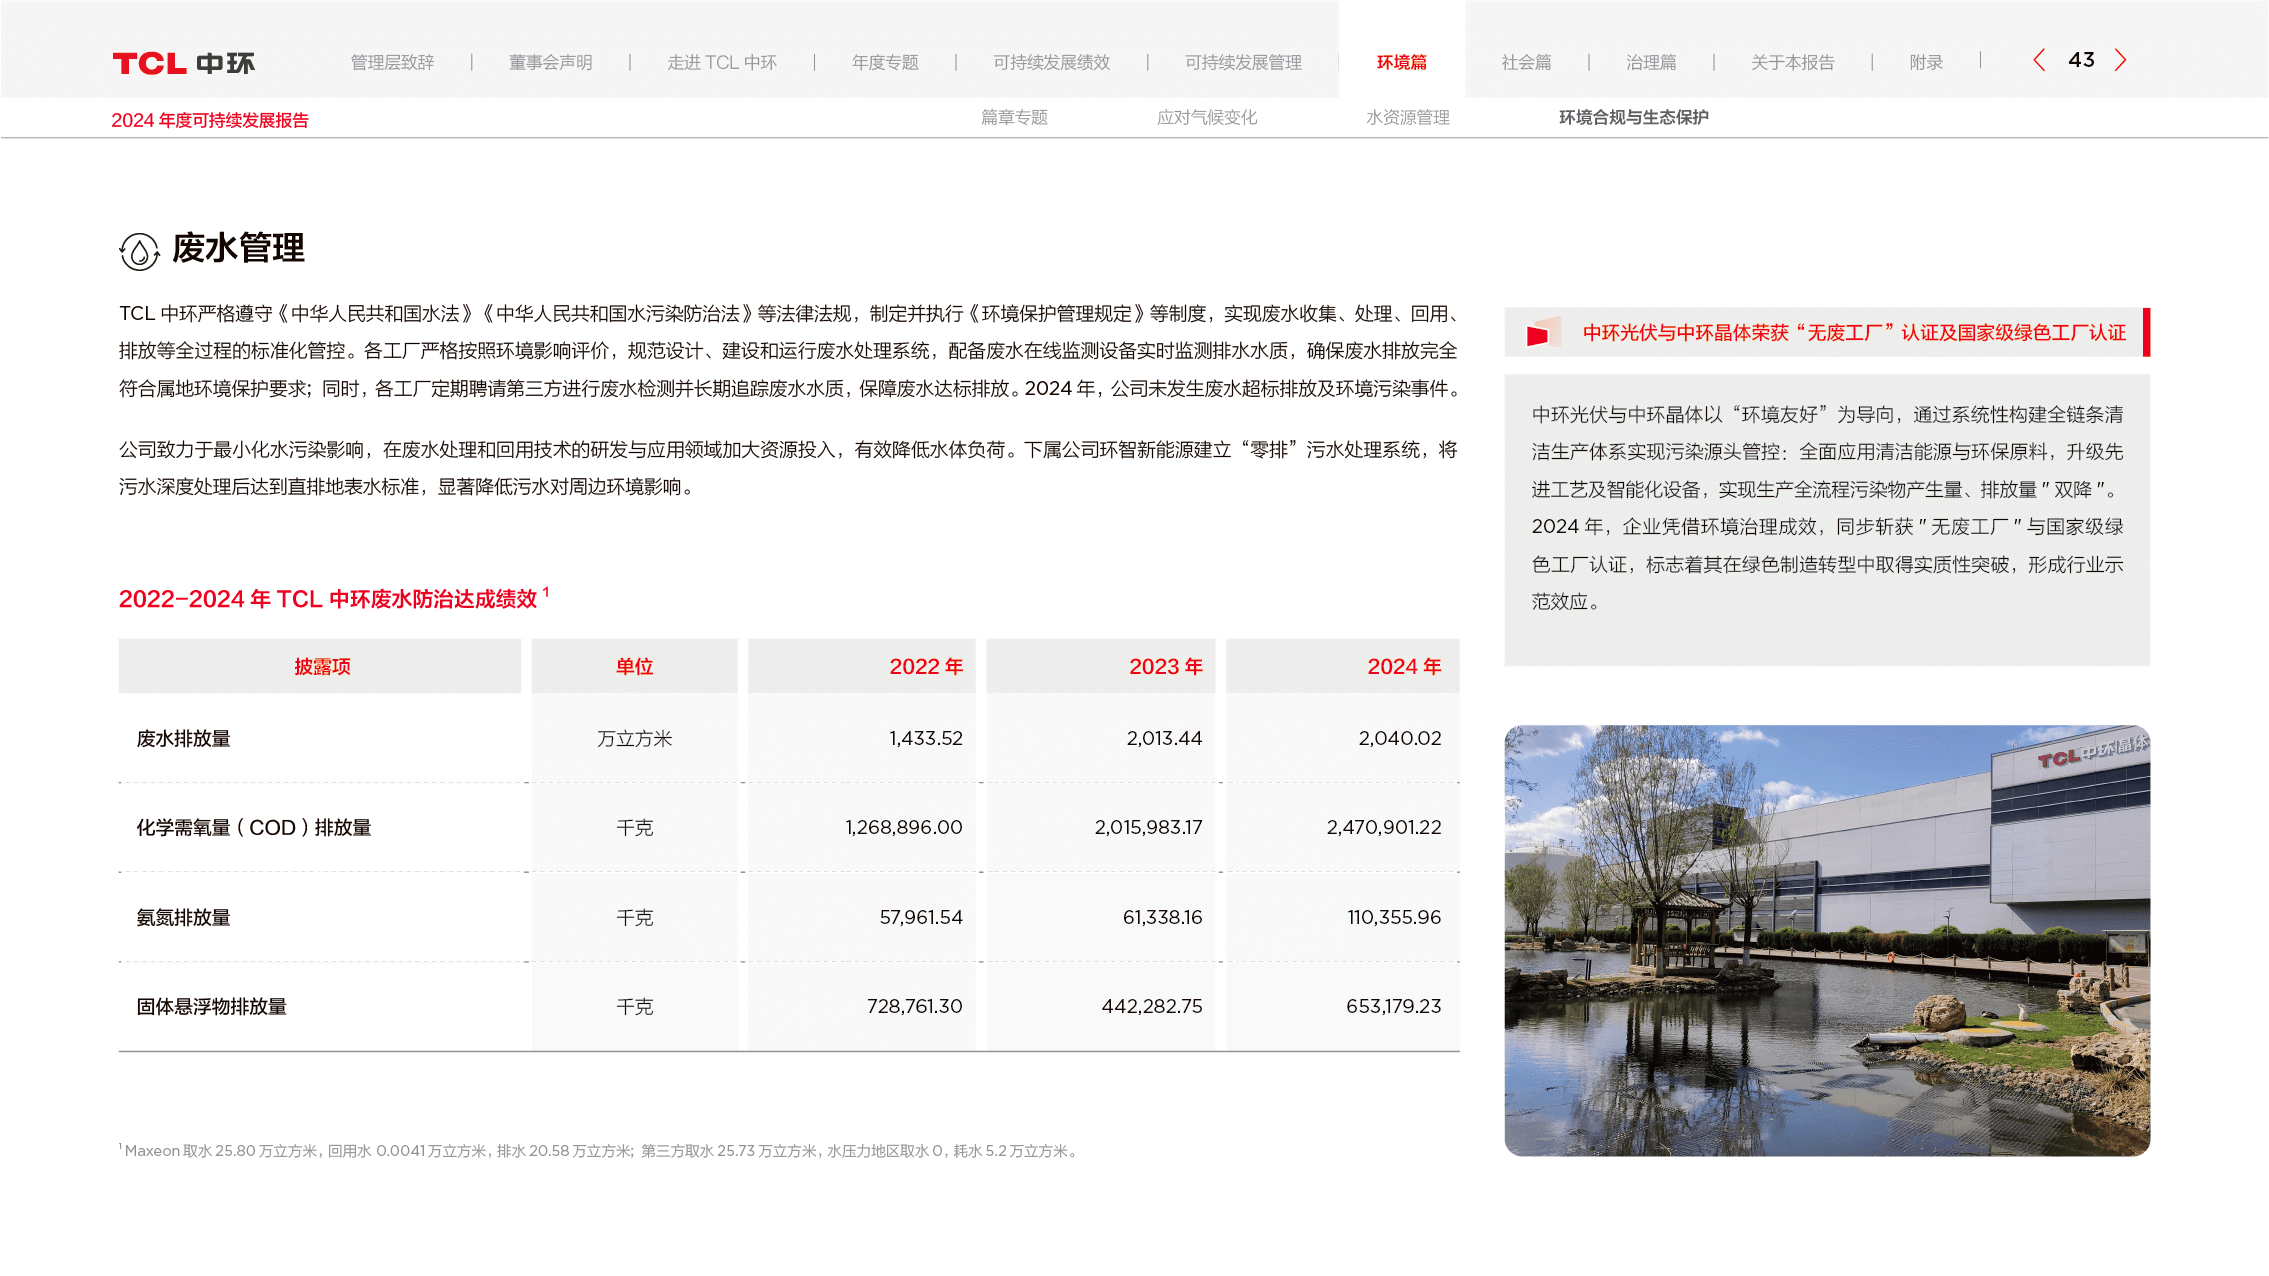Click the water drop icon beside 废水管理
The width and height of the screenshot is (2269, 1276).
[139, 251]
